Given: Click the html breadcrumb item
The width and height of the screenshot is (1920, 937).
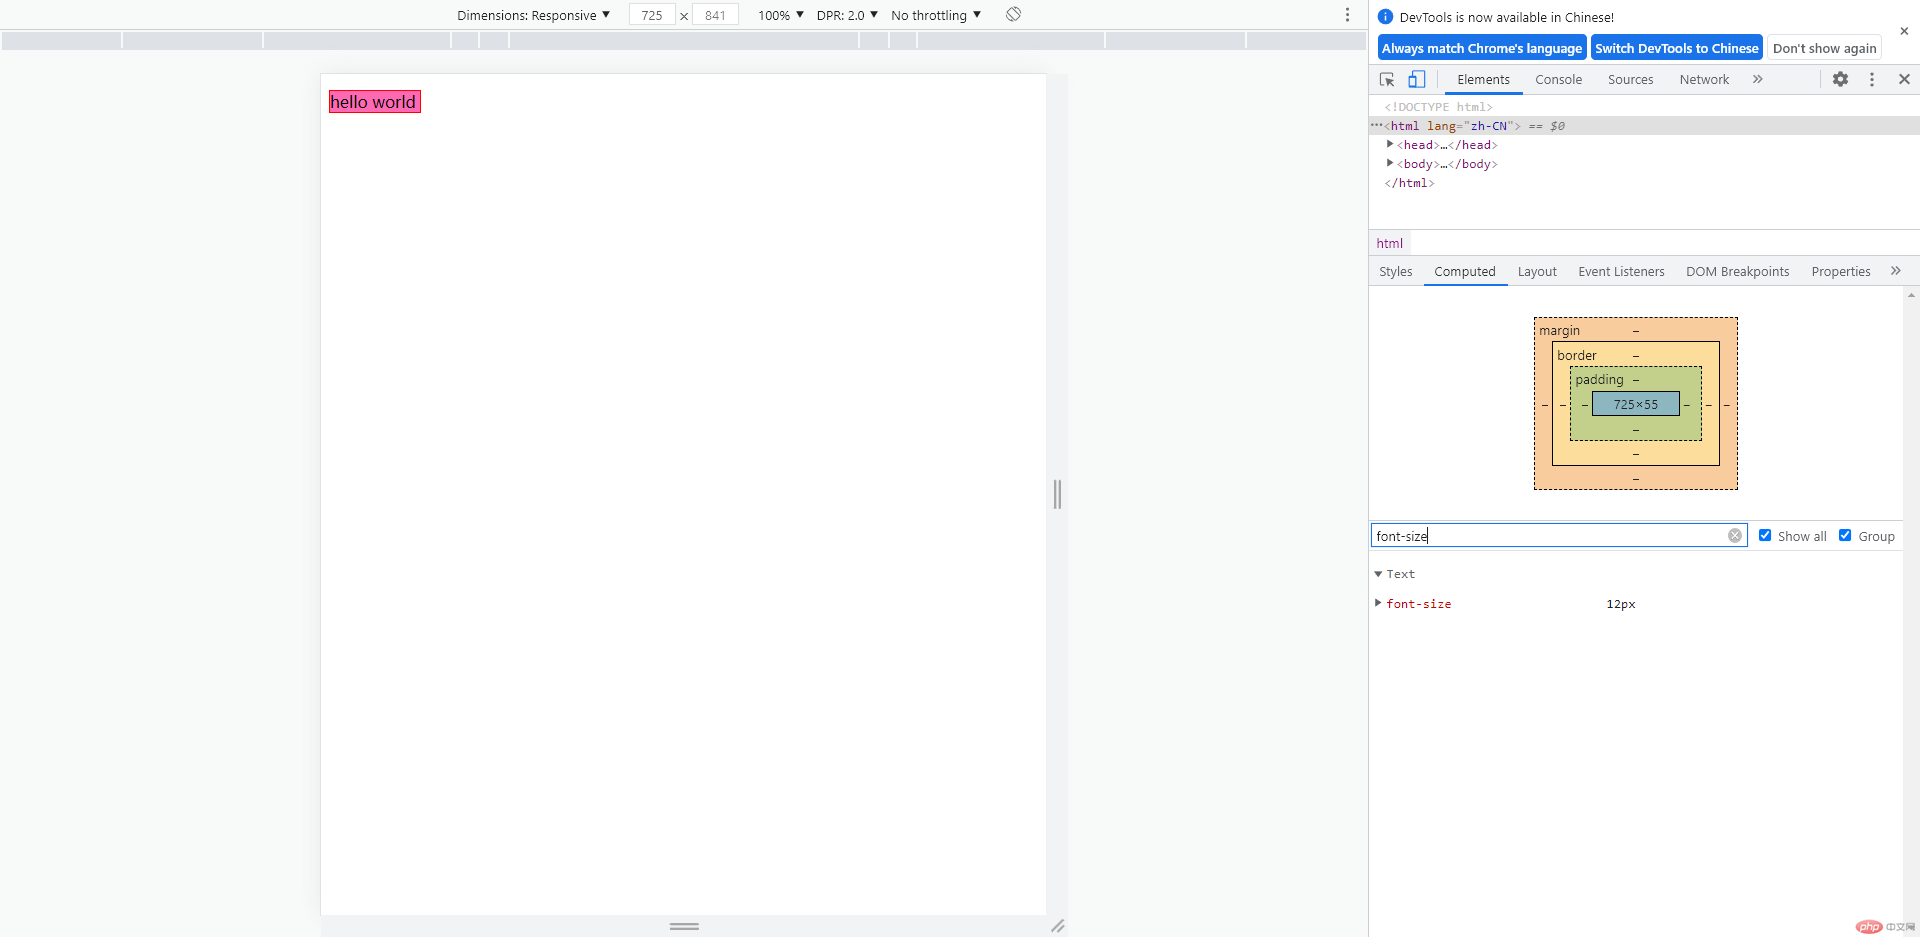Looking at the screenshot, I should [1389, 243].
